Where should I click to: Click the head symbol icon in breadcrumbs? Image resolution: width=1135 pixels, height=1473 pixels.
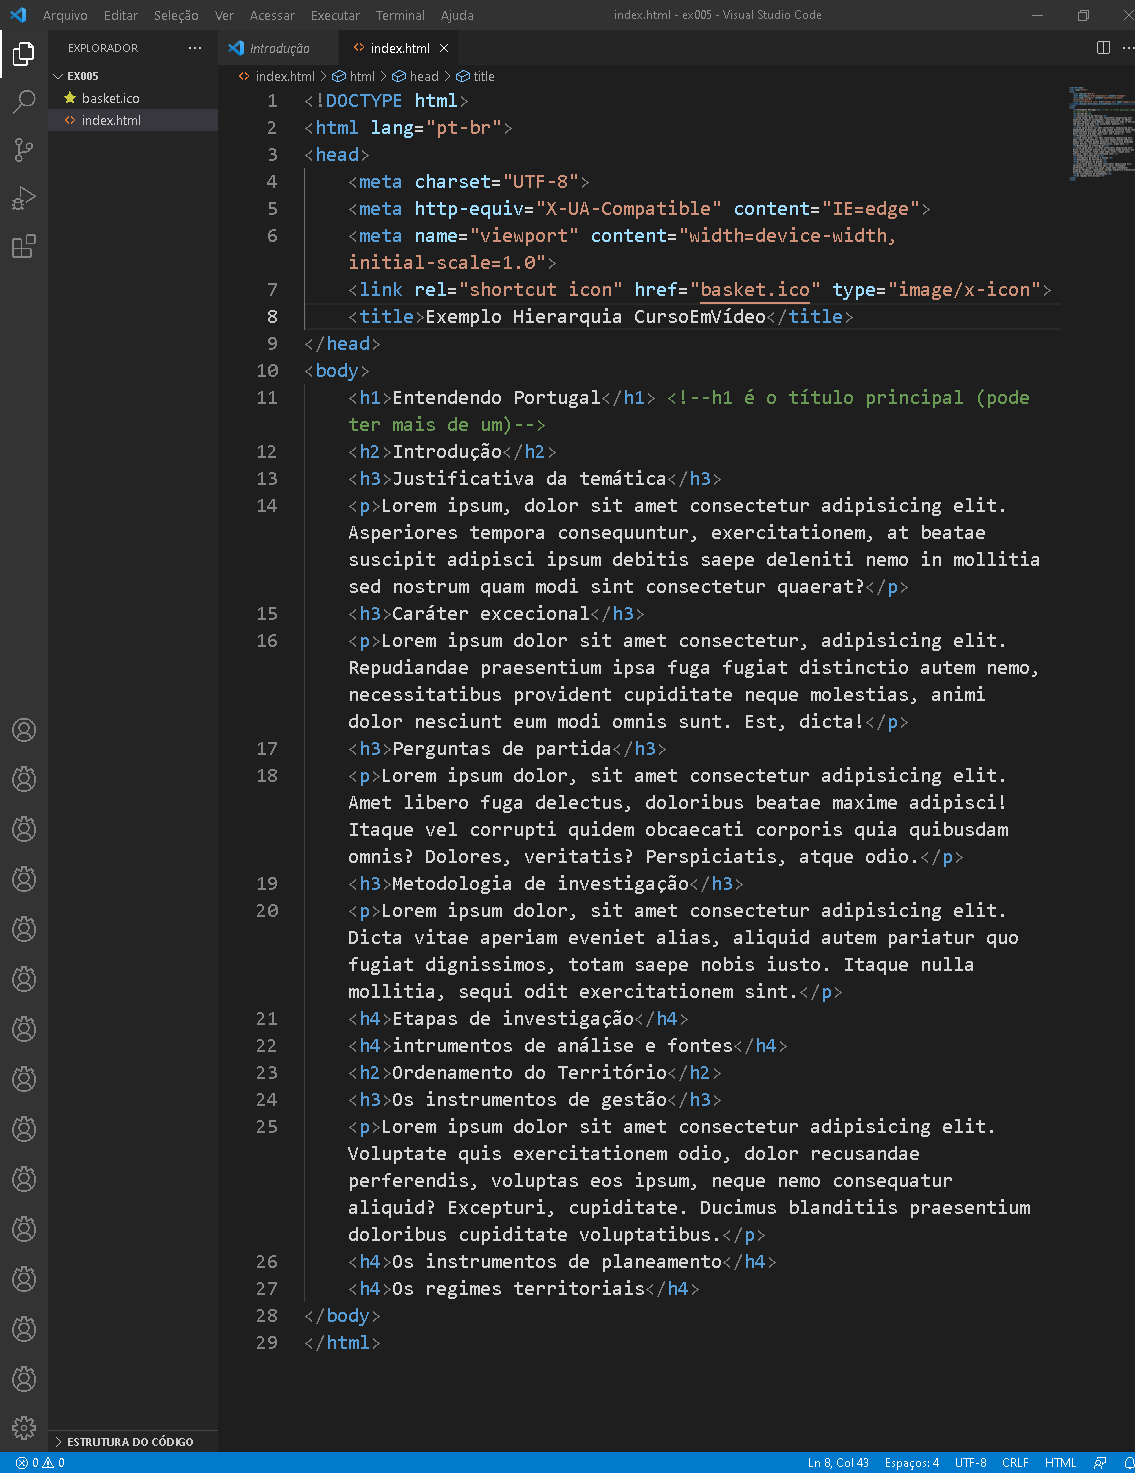pos(399,76)
